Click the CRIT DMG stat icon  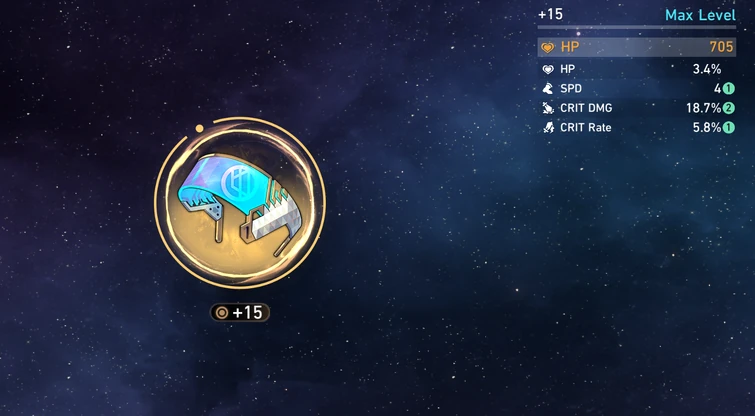(548, 108)
